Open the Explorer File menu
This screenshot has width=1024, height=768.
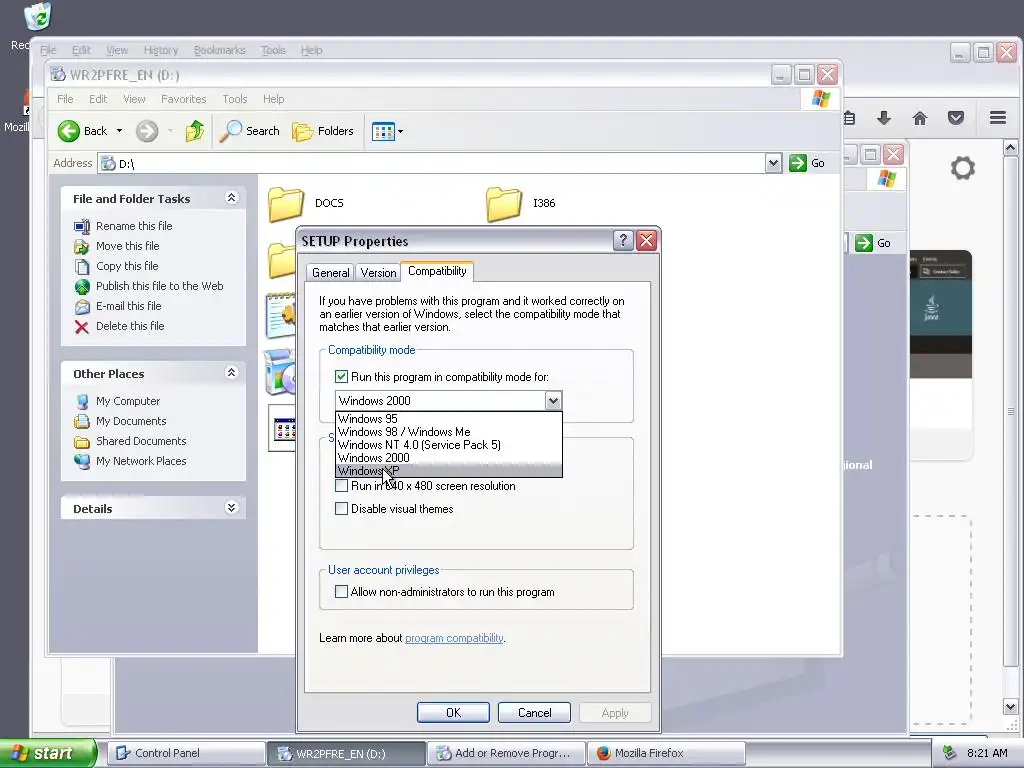(x=65, y=99)
